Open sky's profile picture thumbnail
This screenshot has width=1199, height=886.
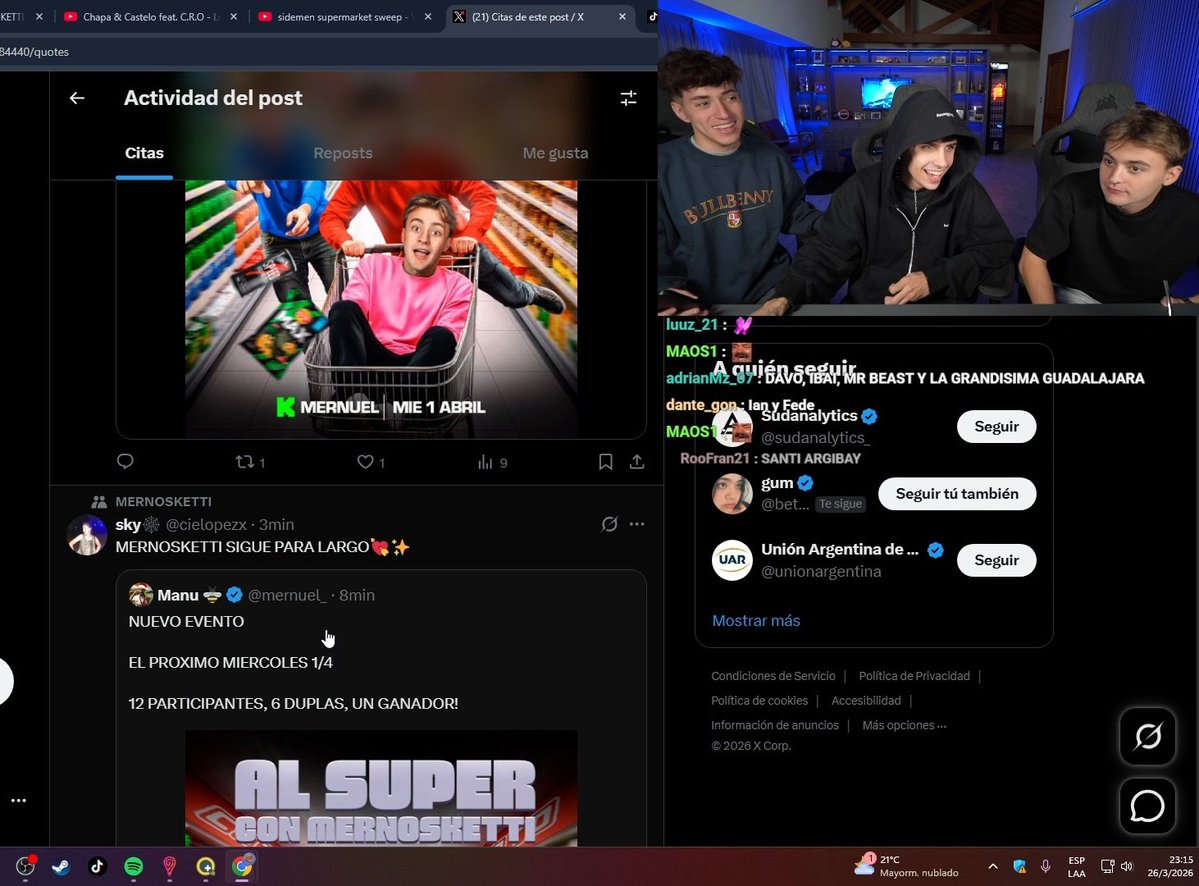[x=87, y=535]
